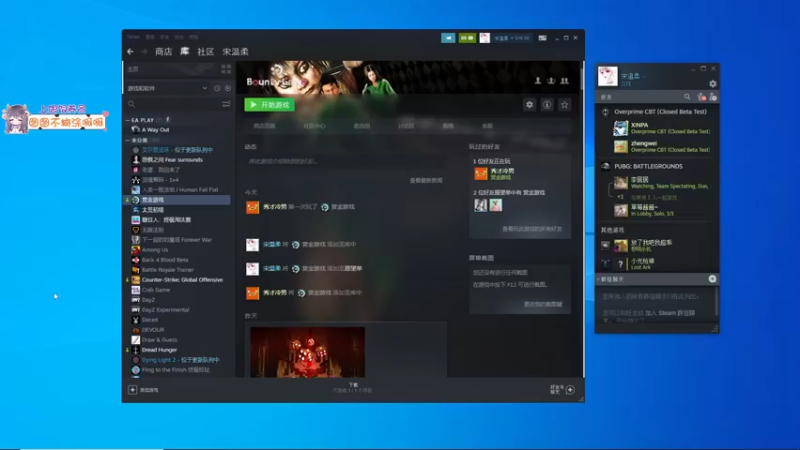This screenshot has width=800, height=450.
Task: Select A Way Out in library
Action: point(155,130)
